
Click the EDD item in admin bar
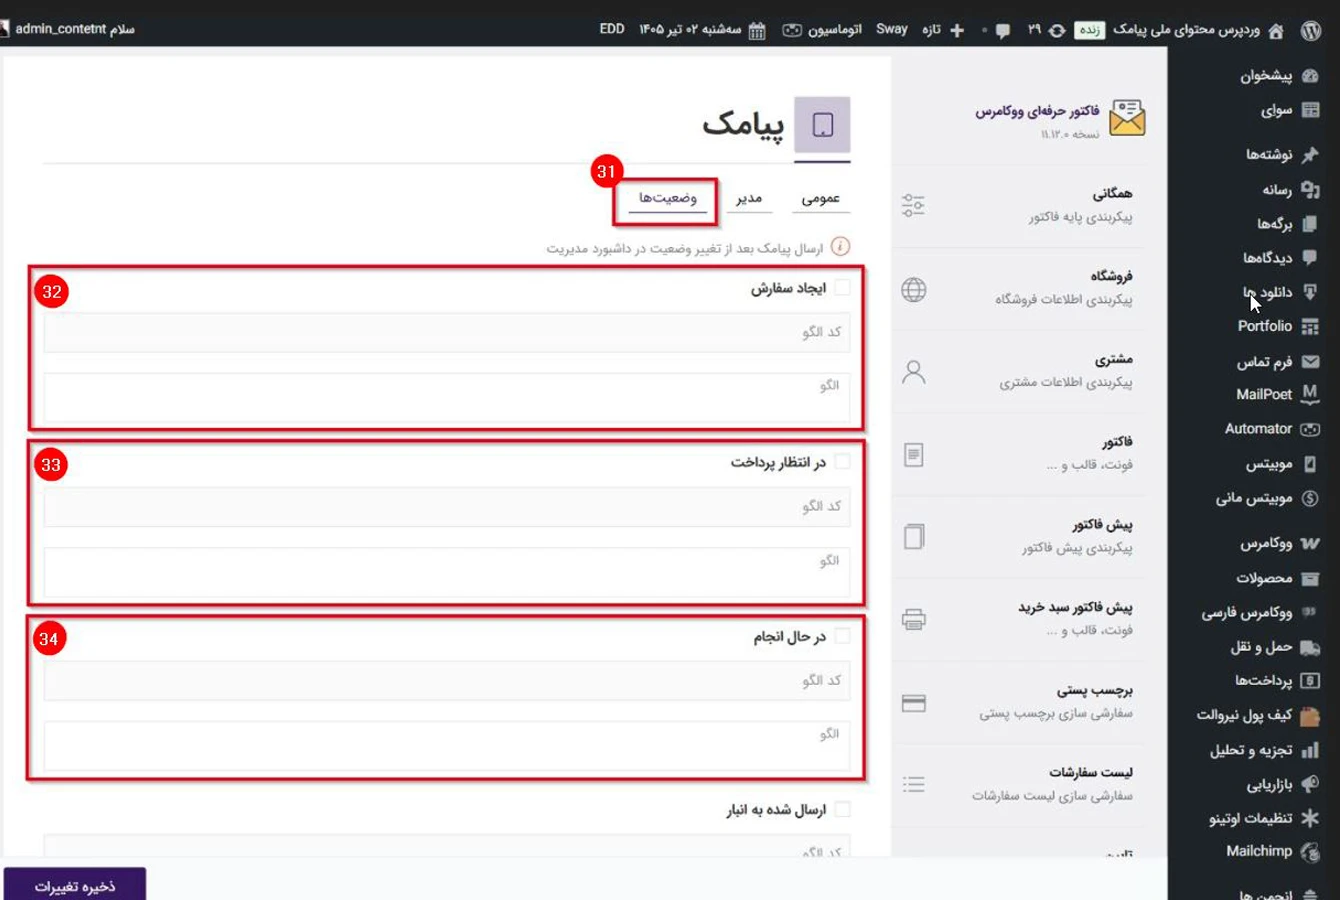pyautogui.click(x=612, y=29)
